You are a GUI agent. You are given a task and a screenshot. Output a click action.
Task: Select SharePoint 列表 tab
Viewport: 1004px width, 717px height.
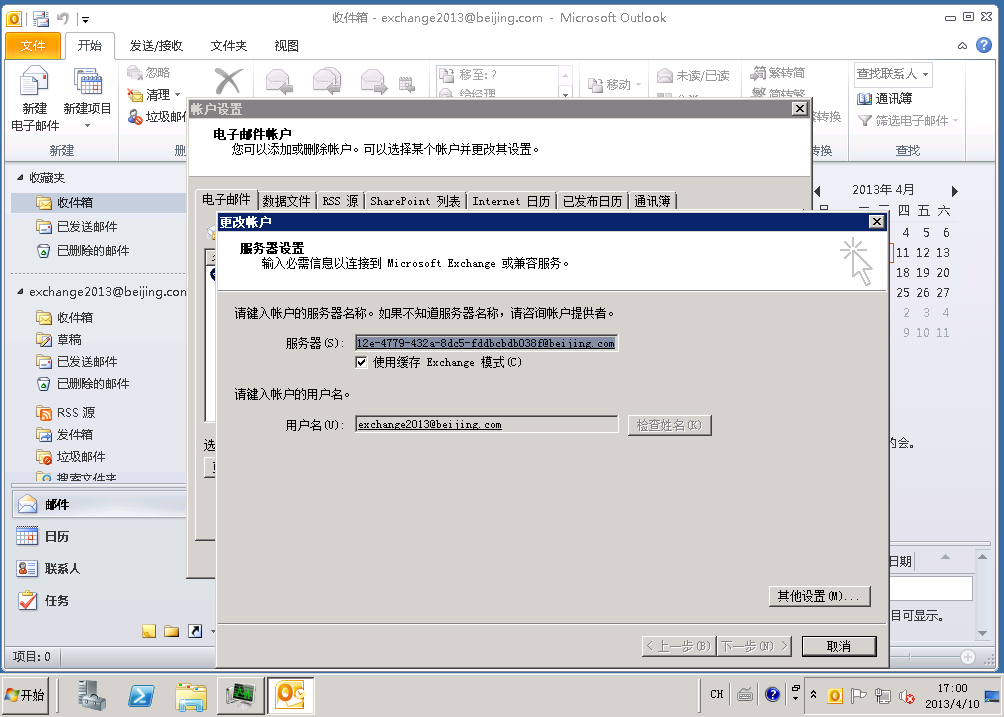[415, 201]
